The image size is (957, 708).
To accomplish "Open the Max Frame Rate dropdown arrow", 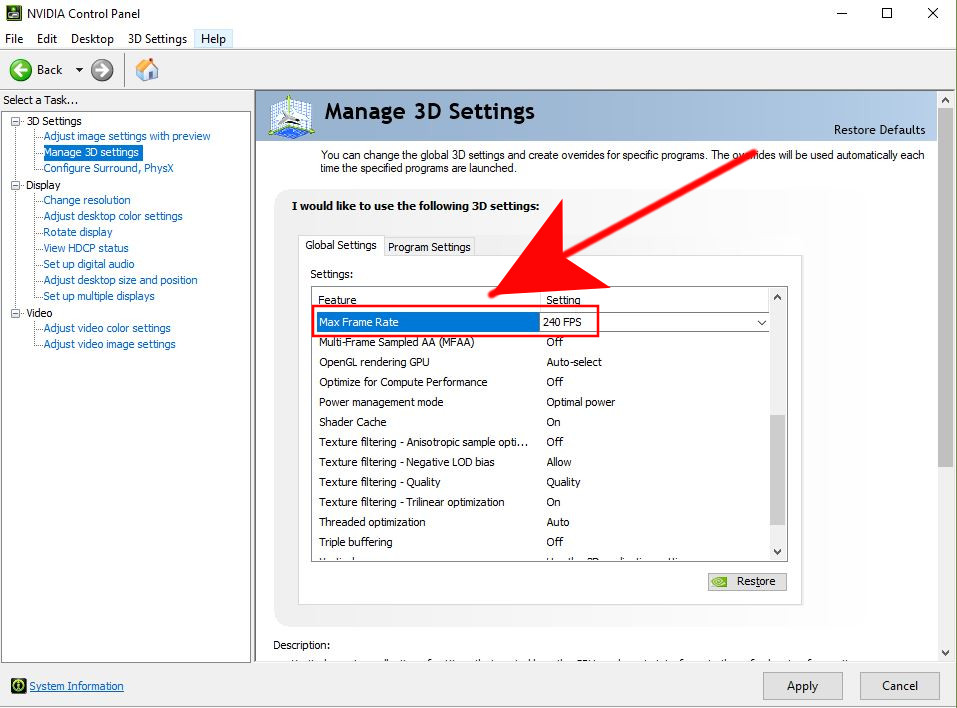I will (x=762, y=322).
